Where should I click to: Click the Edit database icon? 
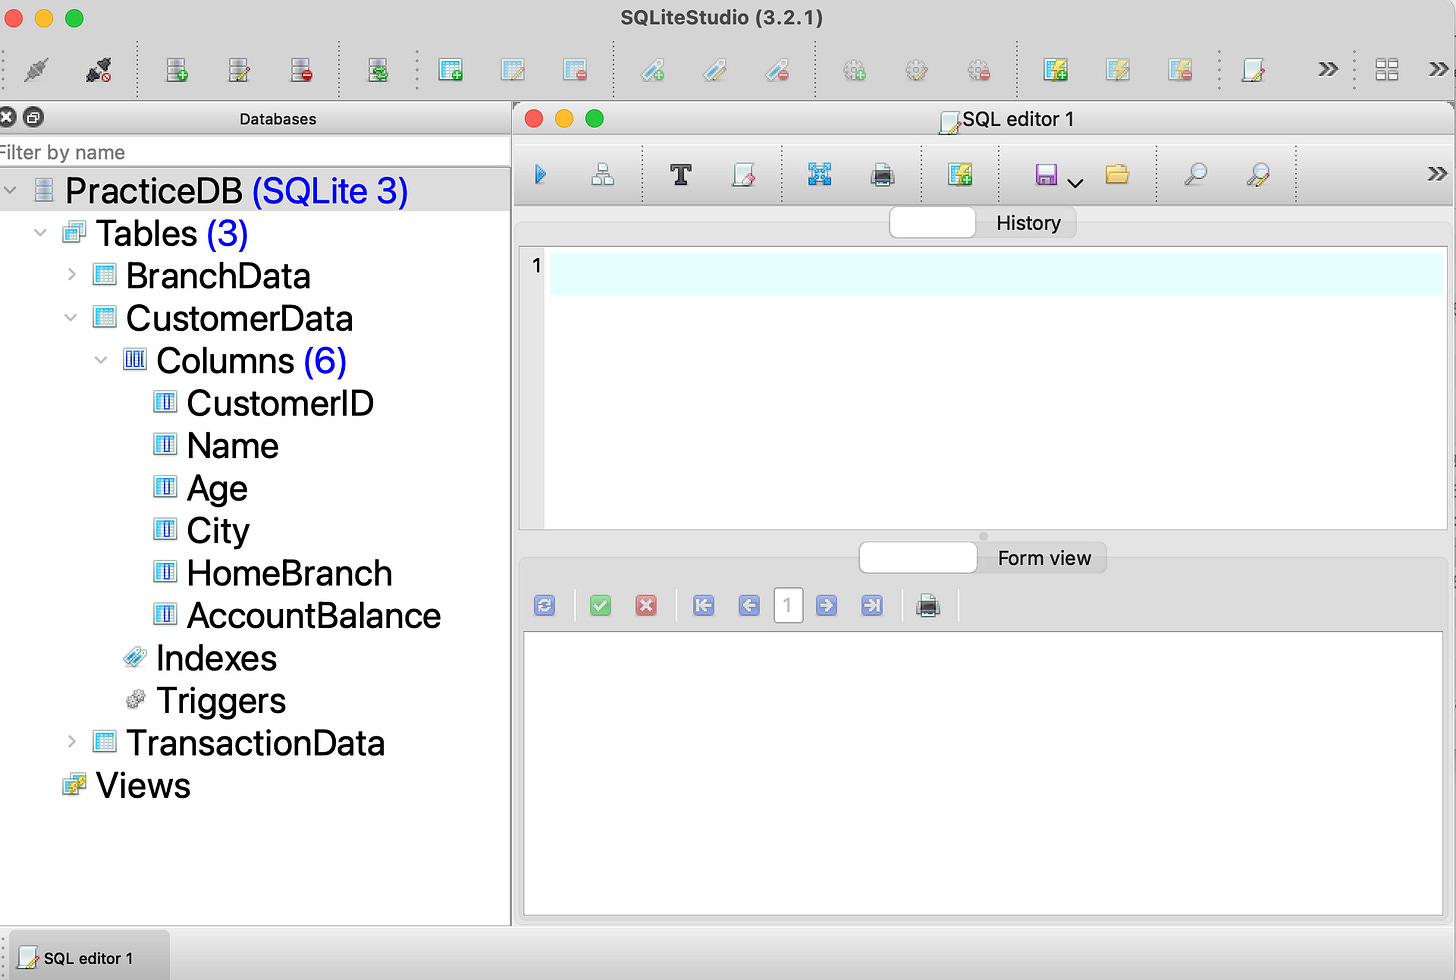[239, 70]
